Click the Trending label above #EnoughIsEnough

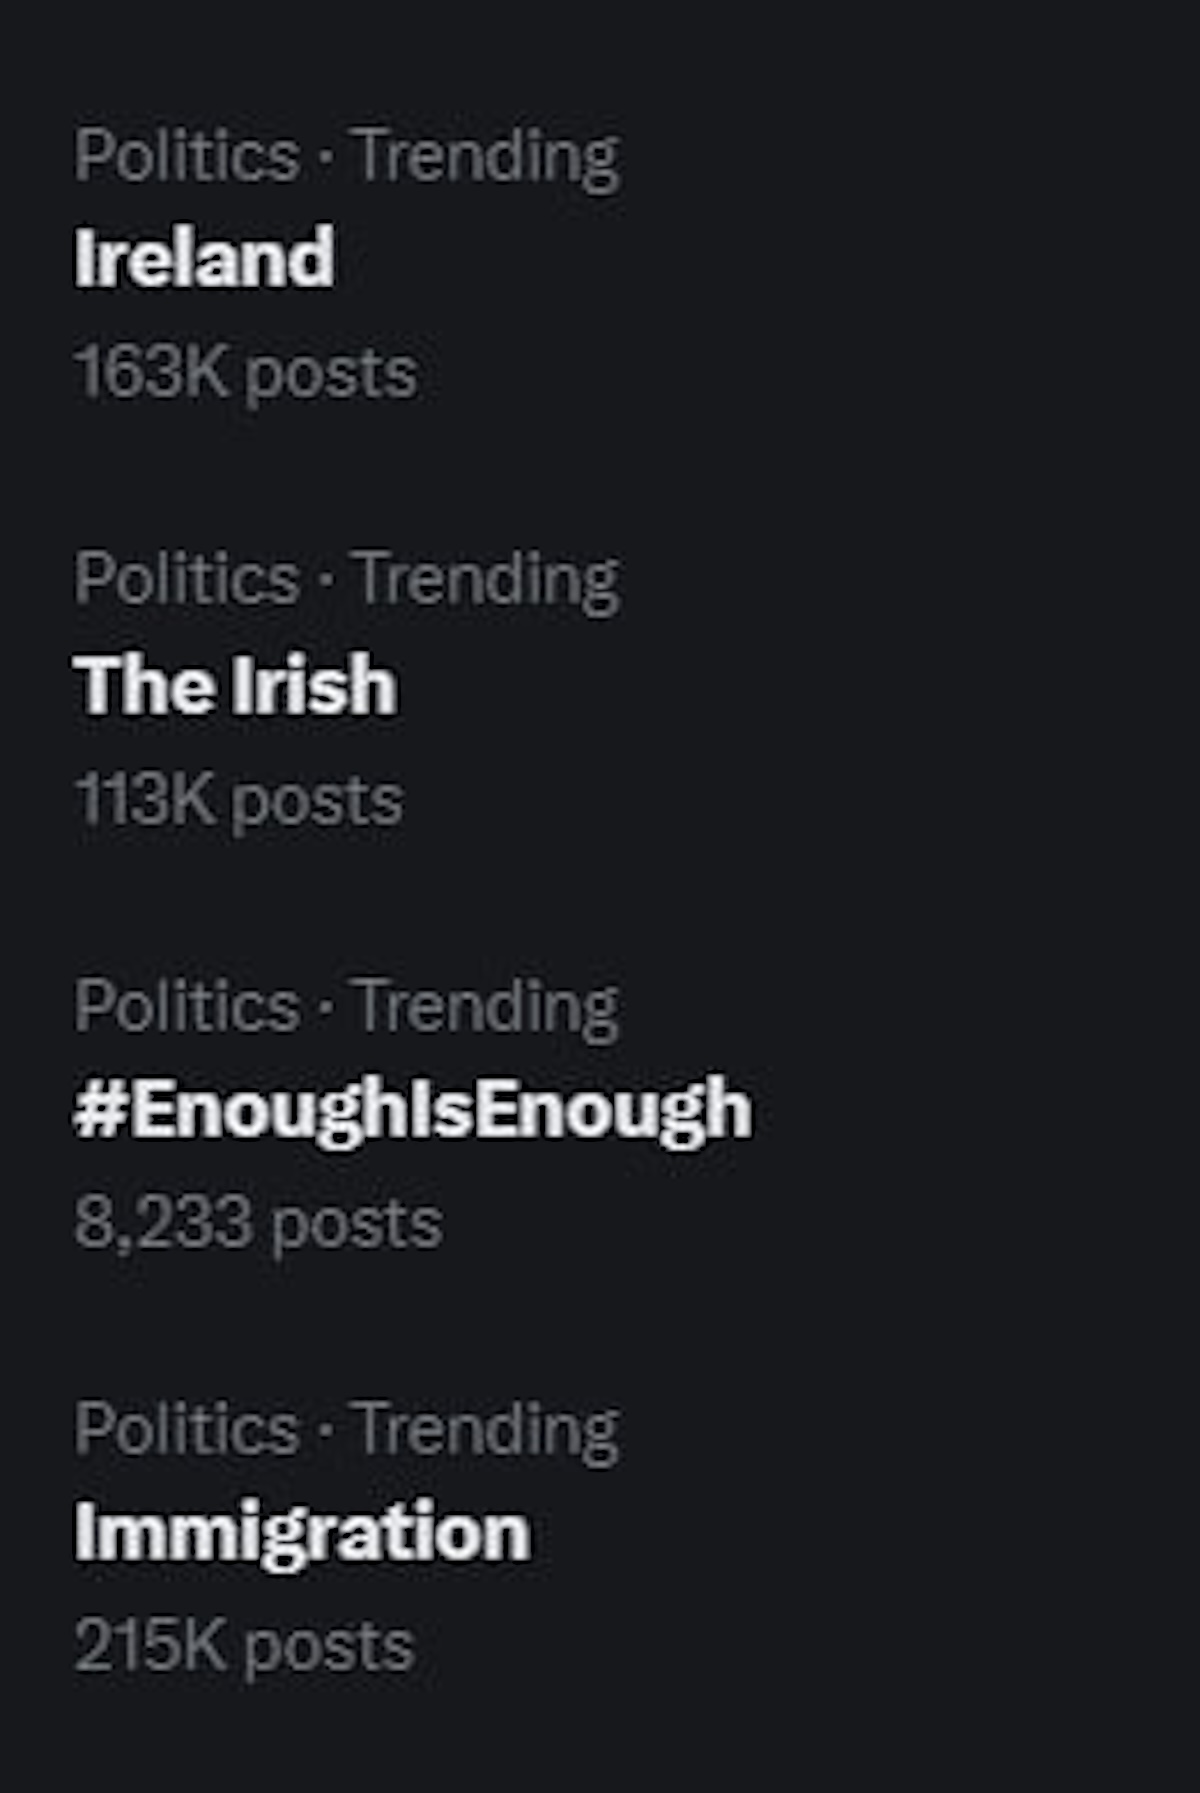[x=488, y=1007]
